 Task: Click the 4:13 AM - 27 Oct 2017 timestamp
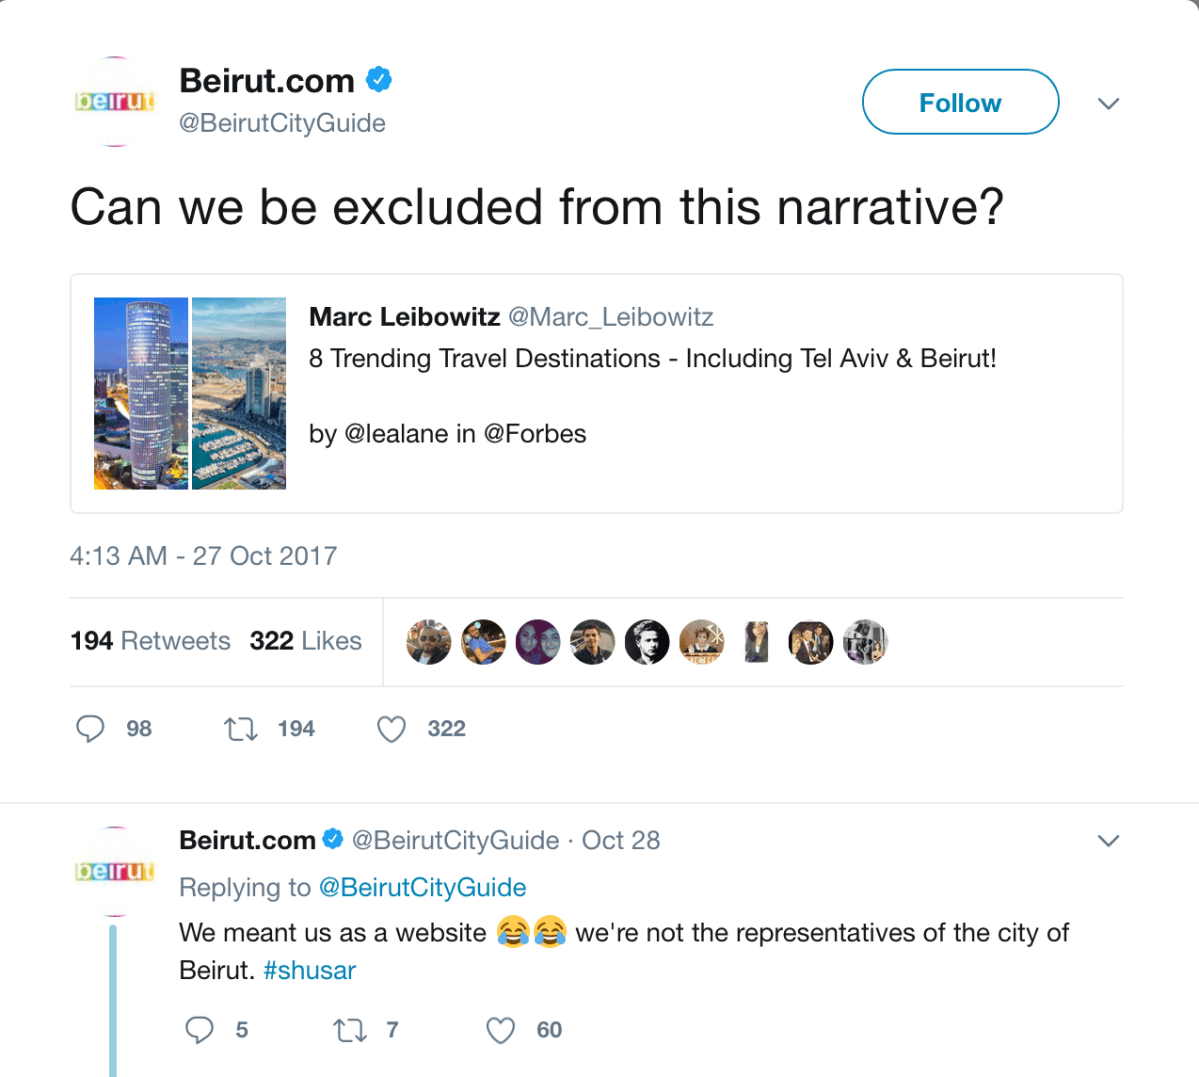tap(203, 556)
